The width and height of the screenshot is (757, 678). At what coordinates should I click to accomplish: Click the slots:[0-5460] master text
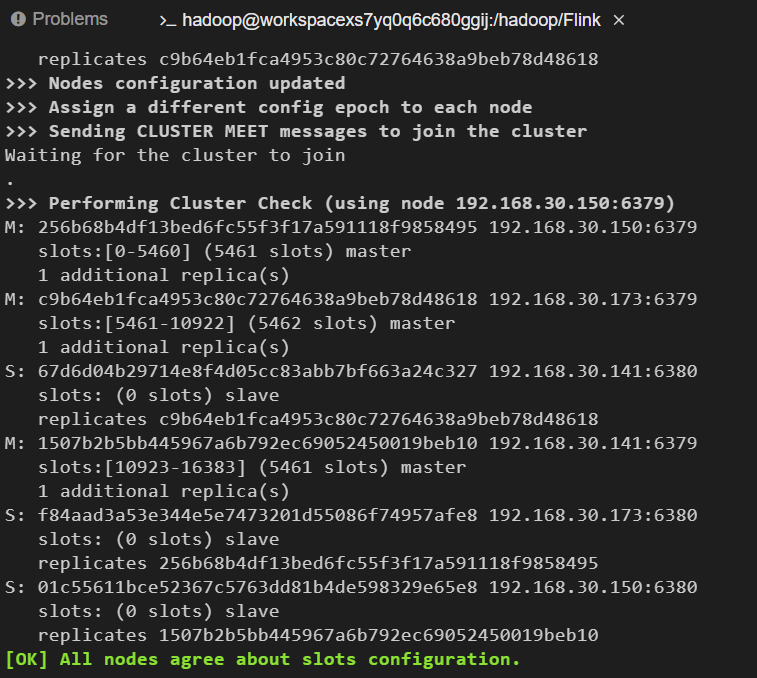coord(224,251)
